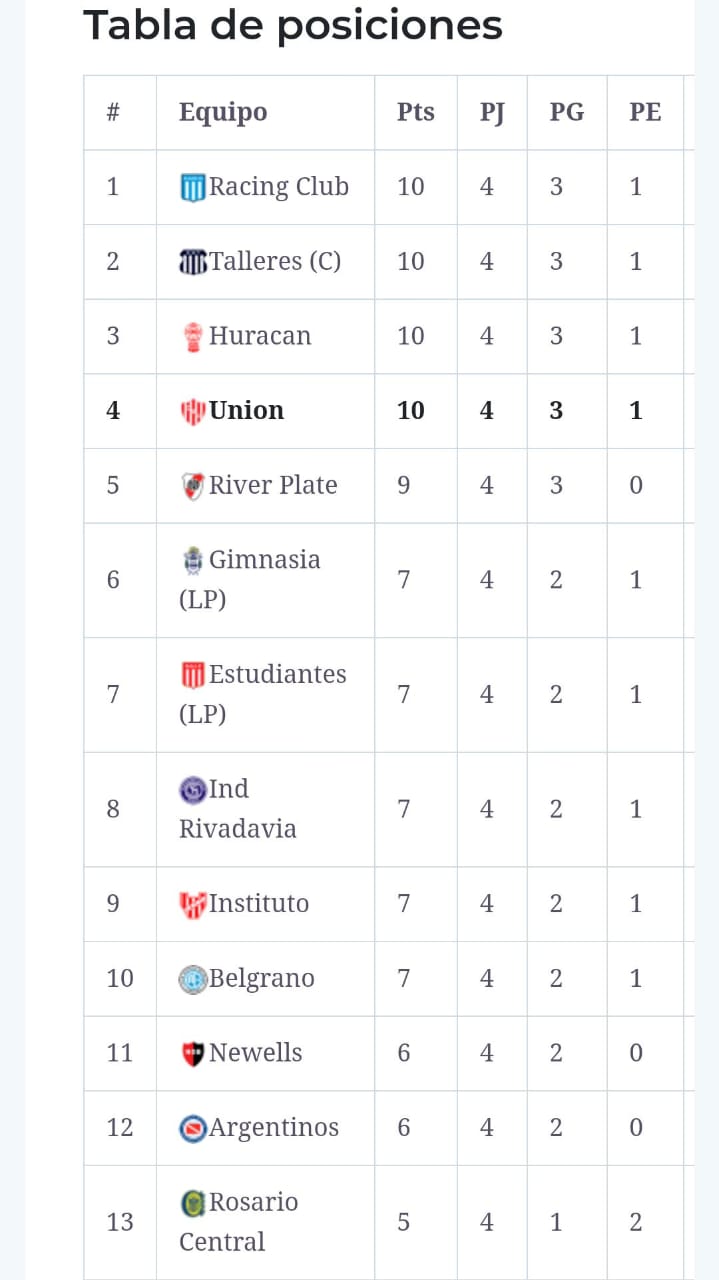This screenshot has height=1280, width=719.
Task: Click the Gimnasia (LP) crest icon
Action: pos(193,560)
